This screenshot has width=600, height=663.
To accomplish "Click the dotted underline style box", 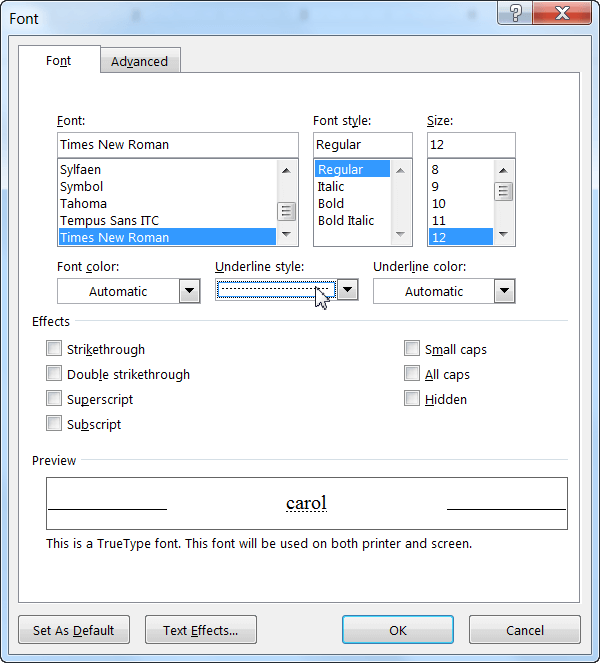I will tap(276, 290).
